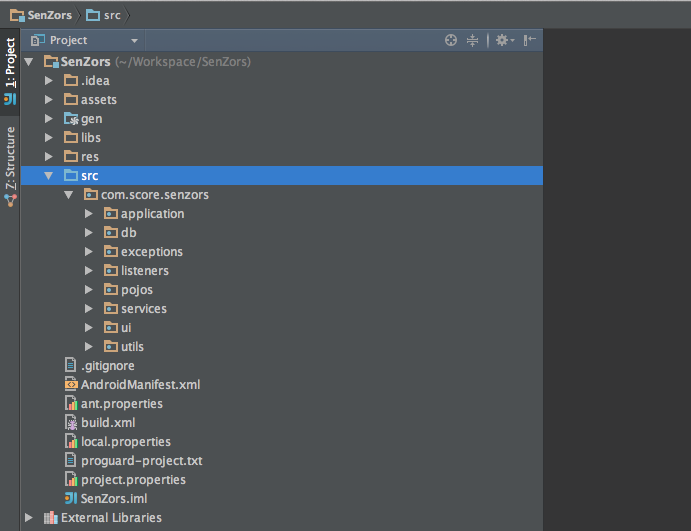Collapse the SenZors root node
The height and width of the screenshot is (531, 691).
click(29, 62)
